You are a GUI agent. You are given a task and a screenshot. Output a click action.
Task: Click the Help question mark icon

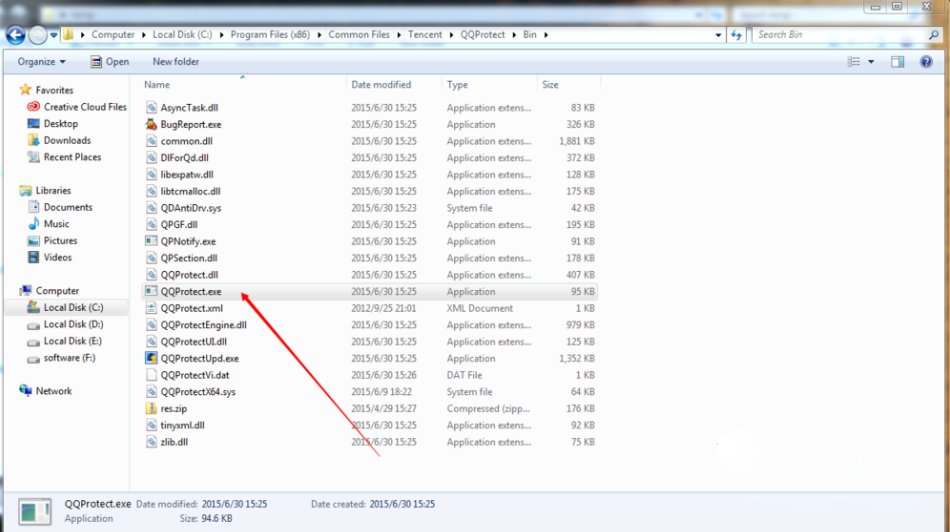tap(926, 62)
